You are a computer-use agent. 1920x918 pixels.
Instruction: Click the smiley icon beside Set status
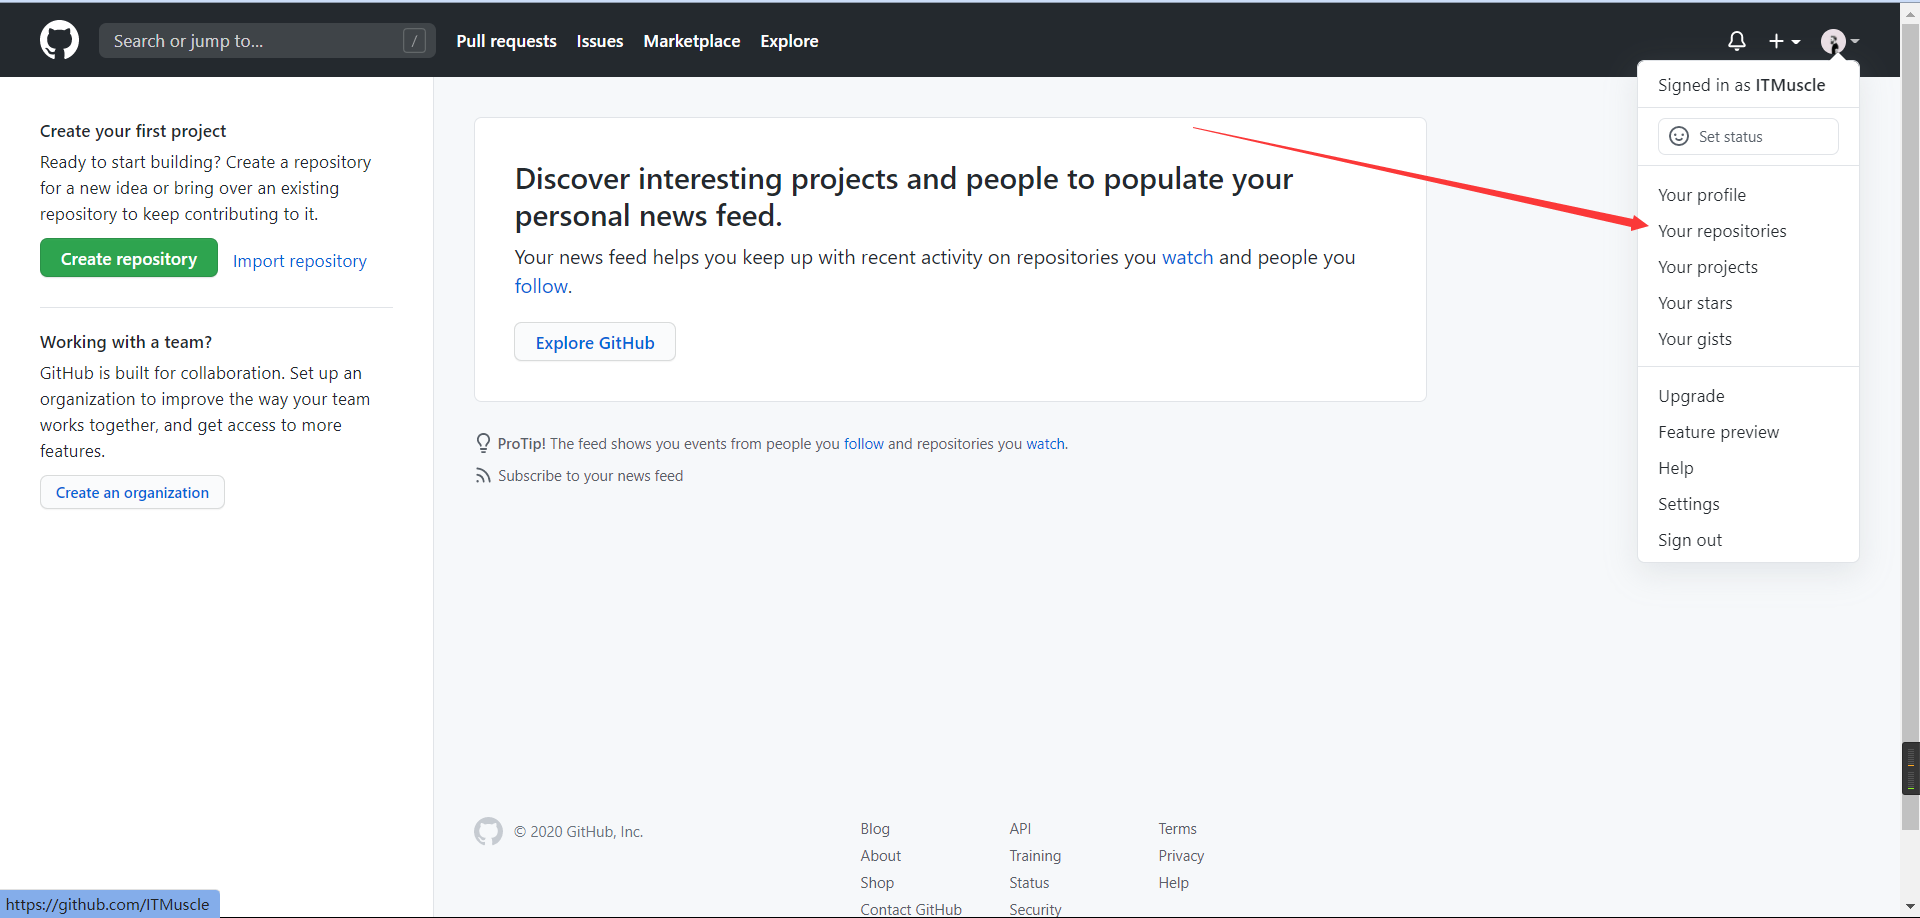(1679, 137)
